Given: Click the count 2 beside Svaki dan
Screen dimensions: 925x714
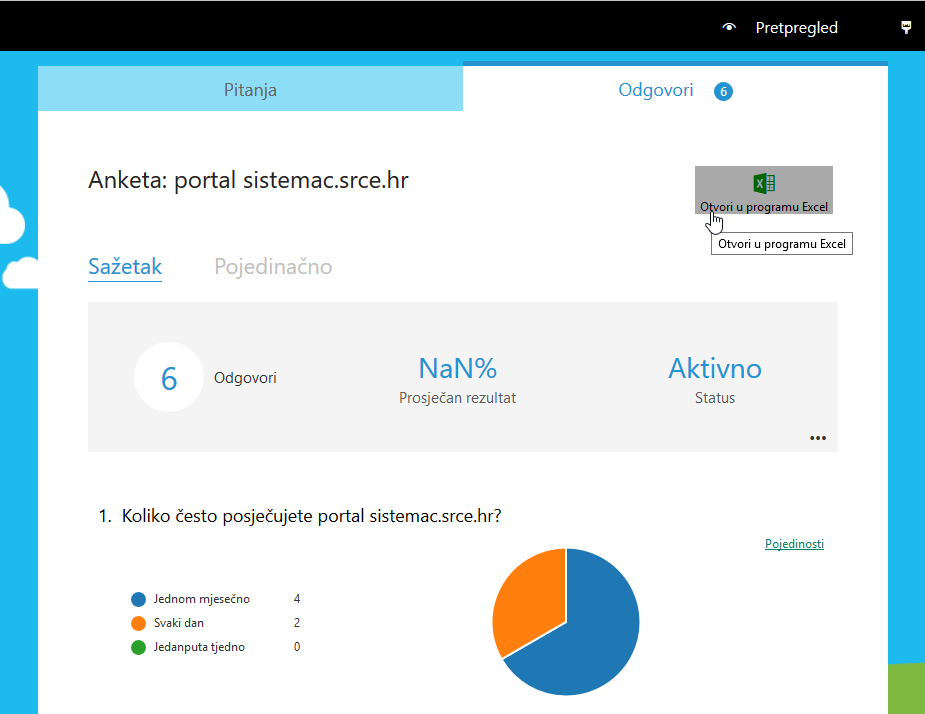Looking at the screenshot, I should click(x=297, y=623).
